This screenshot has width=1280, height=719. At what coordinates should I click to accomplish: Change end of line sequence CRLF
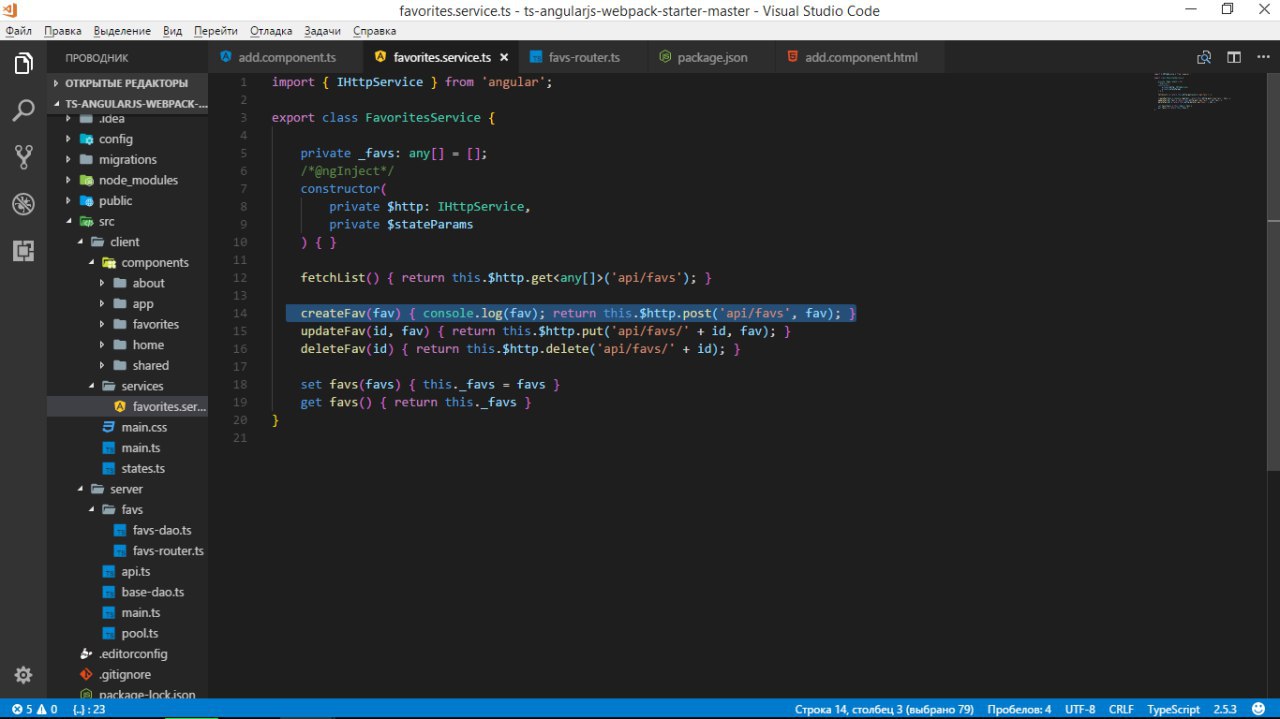[x=1121, y=709]
